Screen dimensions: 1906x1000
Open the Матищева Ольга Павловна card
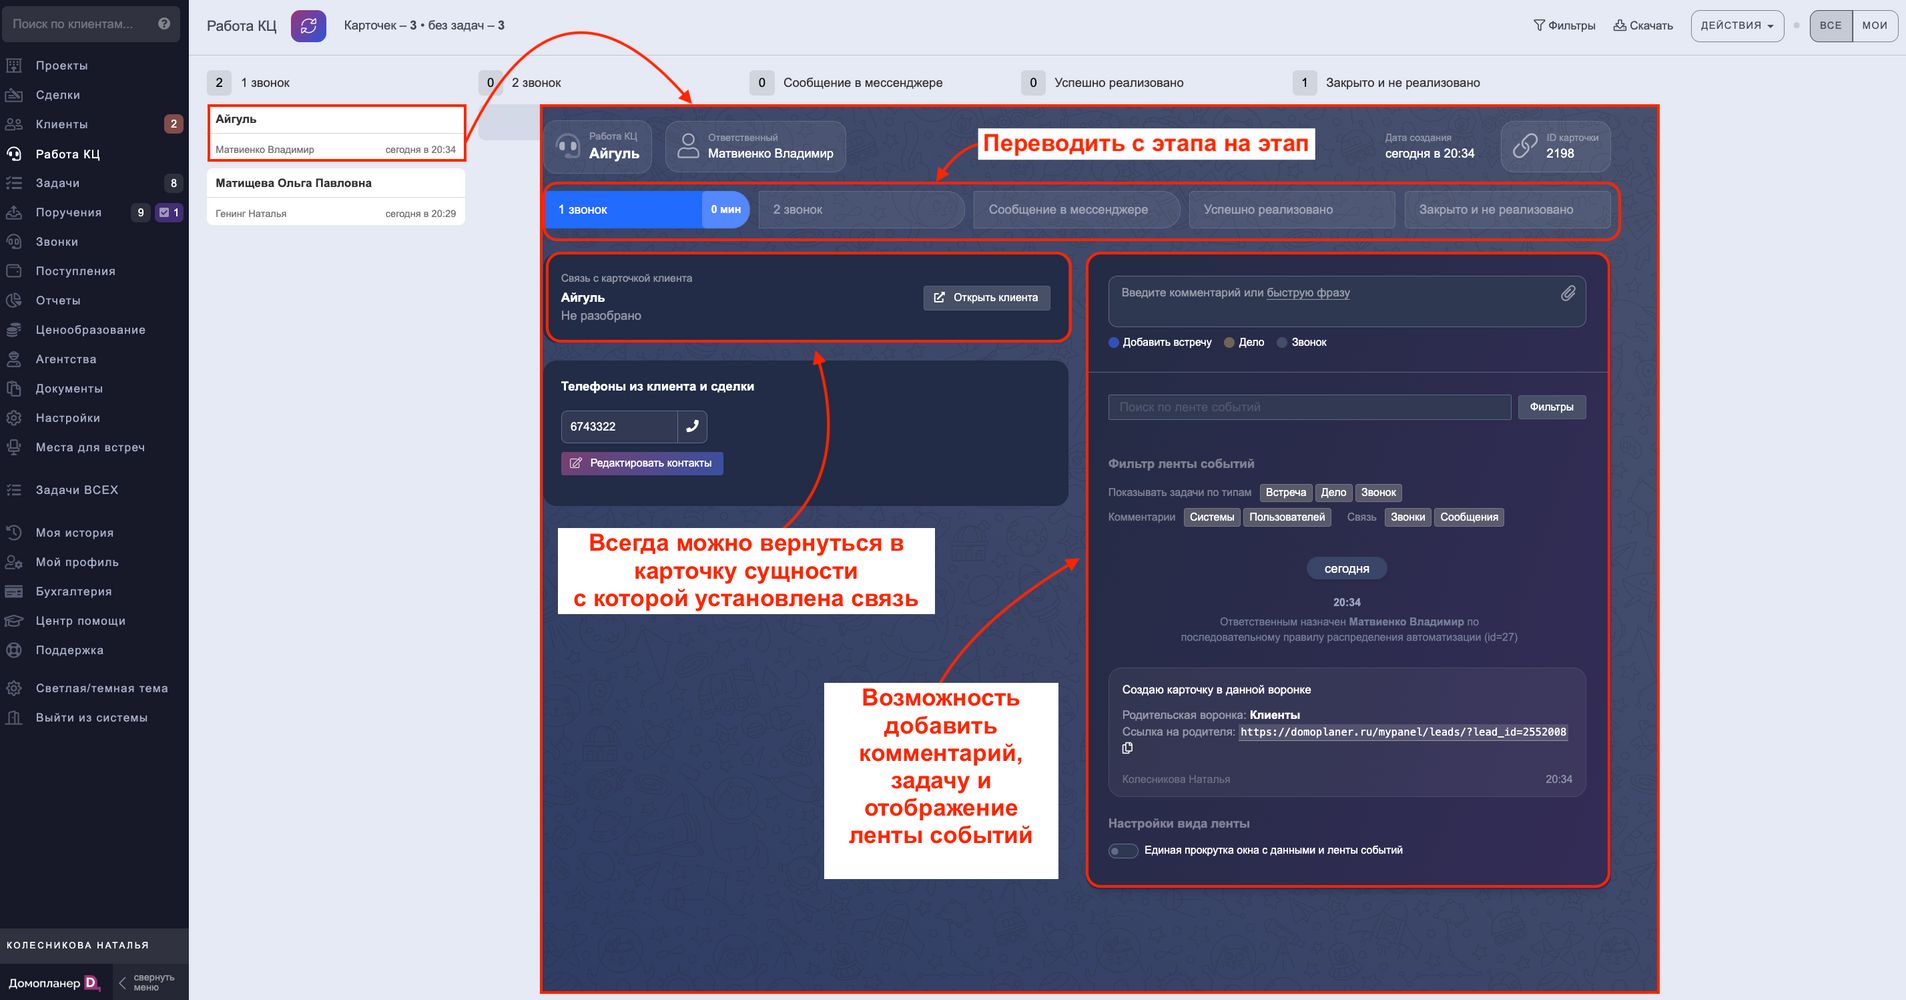tap(336, 197)
